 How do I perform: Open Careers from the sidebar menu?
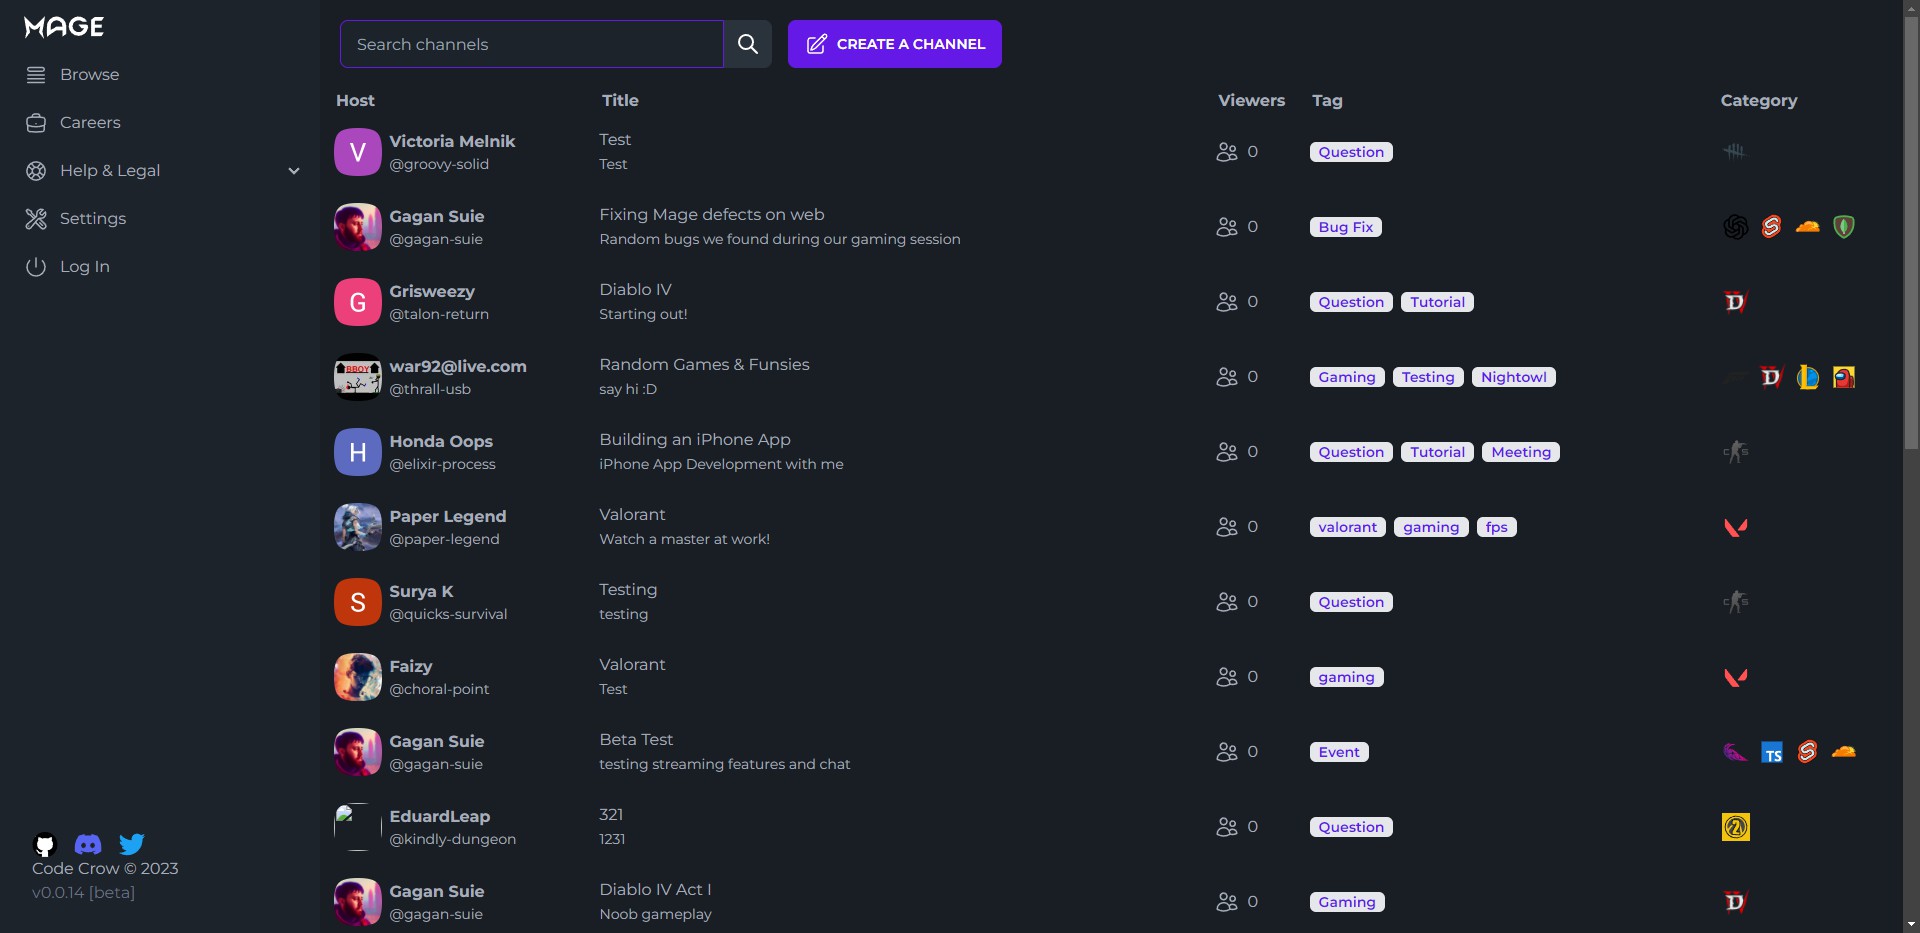[91, 122]
